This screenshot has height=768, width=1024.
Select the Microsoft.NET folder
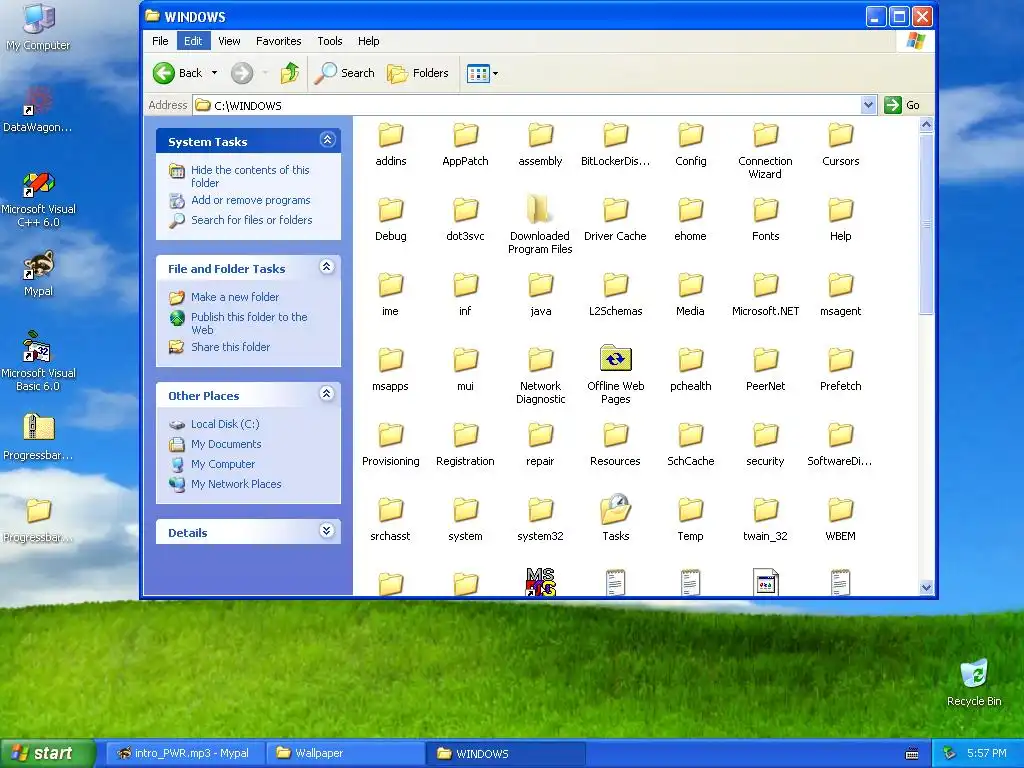tap(765, 295)
